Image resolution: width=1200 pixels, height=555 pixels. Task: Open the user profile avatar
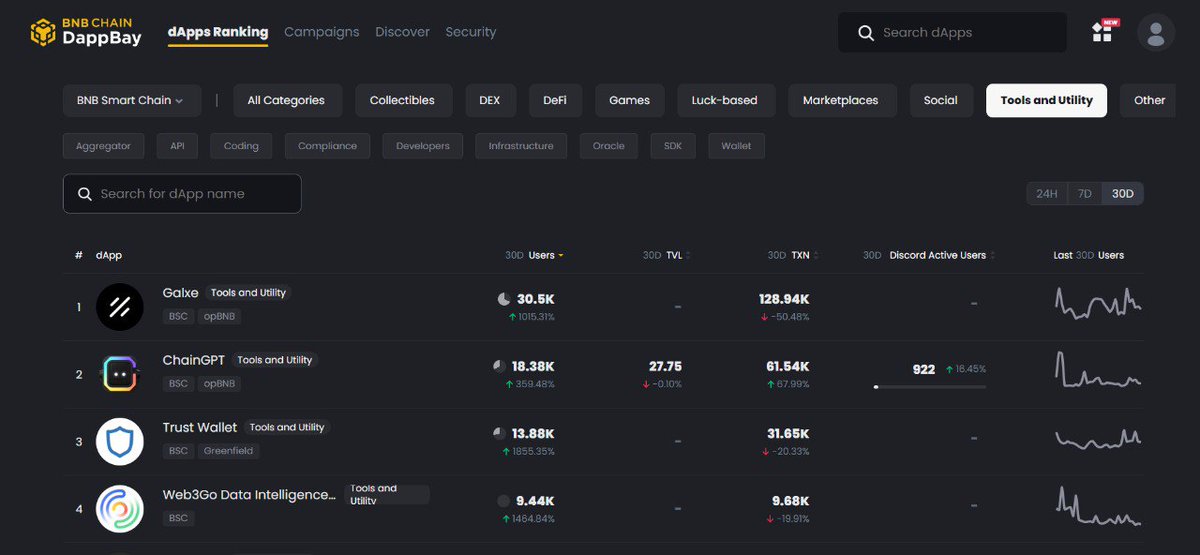(1156, 33)
